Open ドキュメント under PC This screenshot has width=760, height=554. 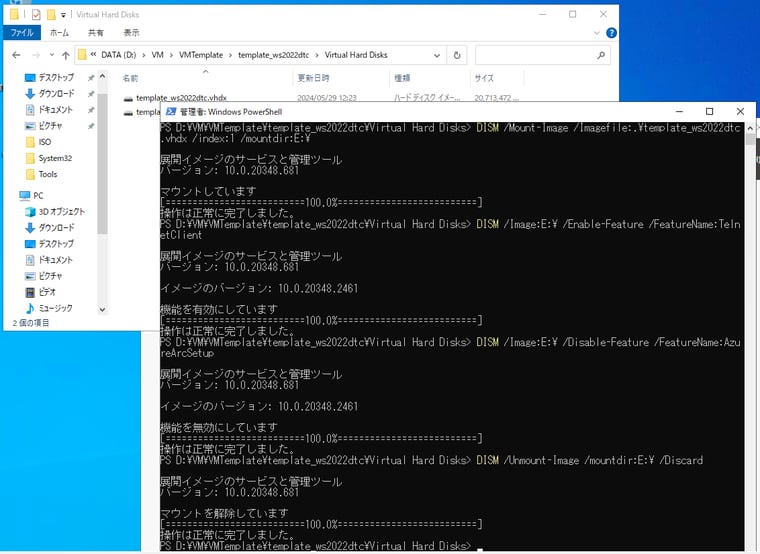[x=55, y=260]
